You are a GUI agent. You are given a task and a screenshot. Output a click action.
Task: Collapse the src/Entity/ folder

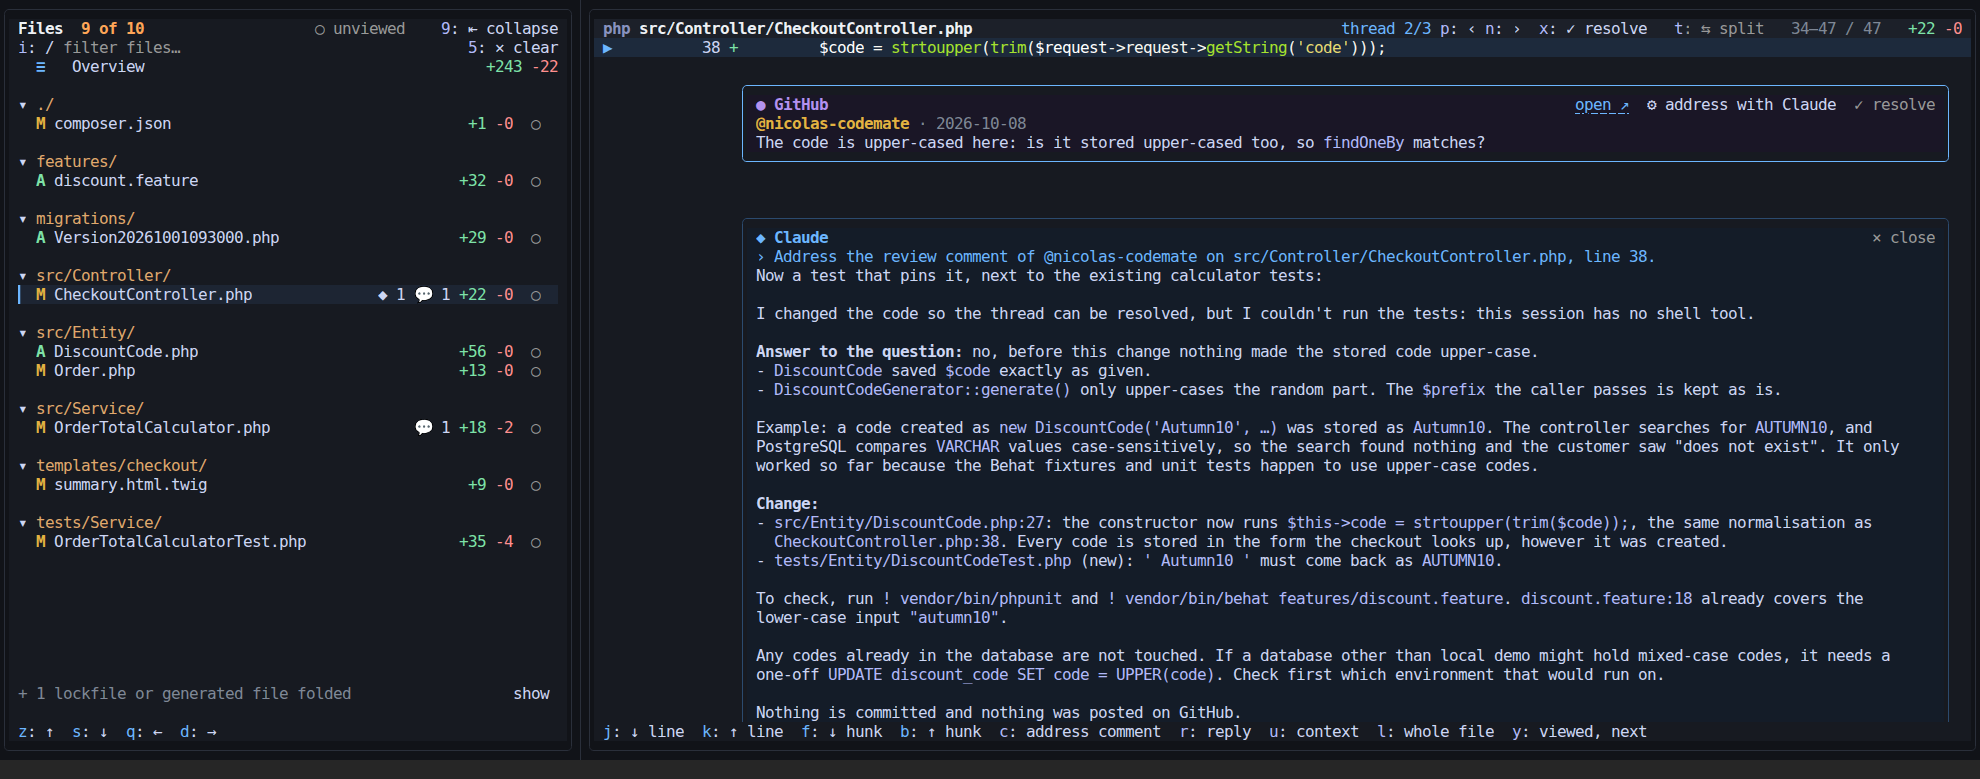[23, 333]
